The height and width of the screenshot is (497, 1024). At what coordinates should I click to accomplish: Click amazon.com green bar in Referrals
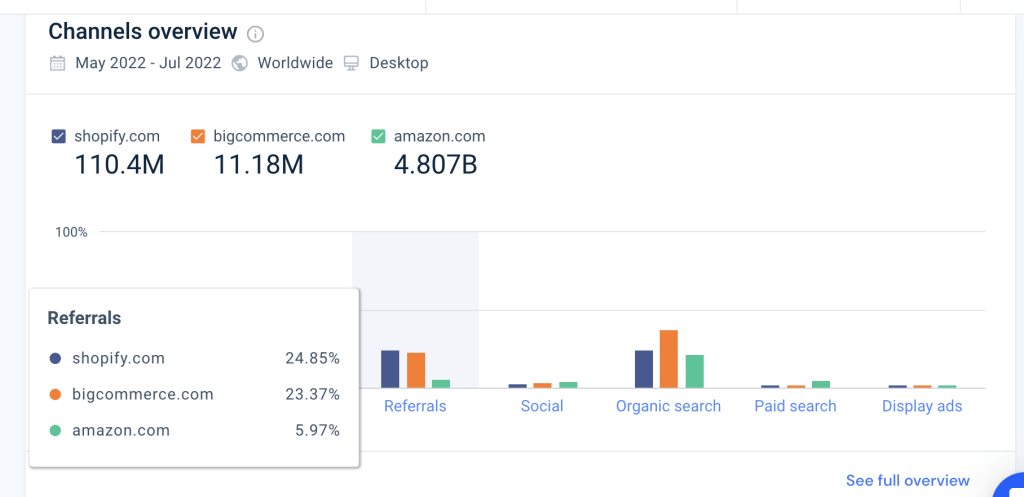(x=441, y=384)
